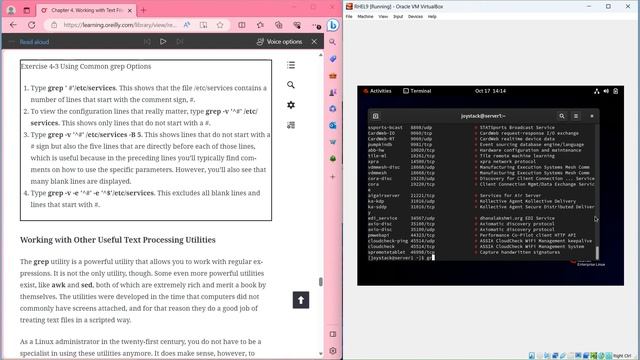The height and width of the screenshot is (360, 640).
Task: Close the Chapter 4 browser tab
Action: coord(130,11)
